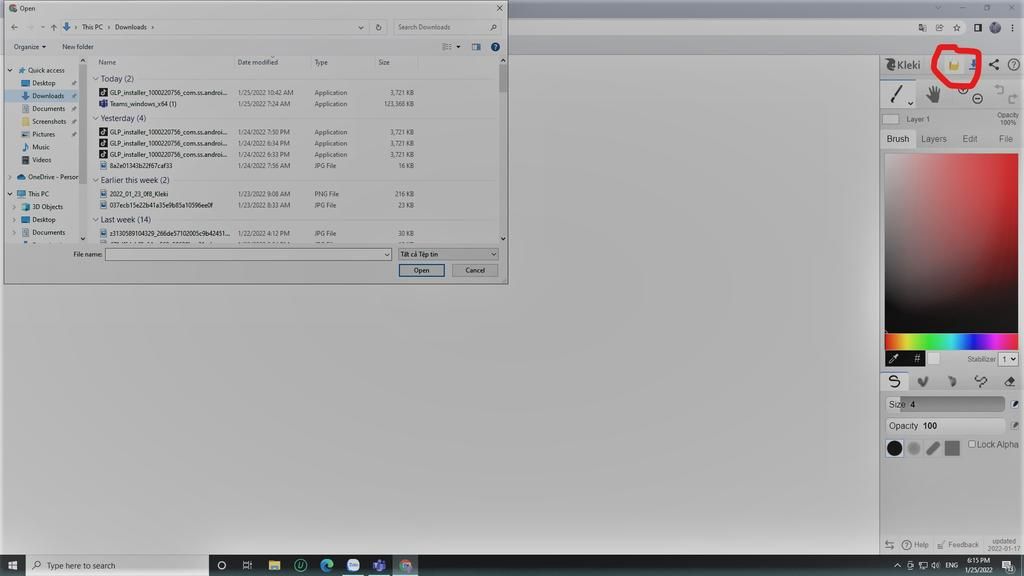The height and width of the screenshot is (576, 1024).
Task: Toggle the preview pane in Open dialog
Action: click(x=476, y=47)
